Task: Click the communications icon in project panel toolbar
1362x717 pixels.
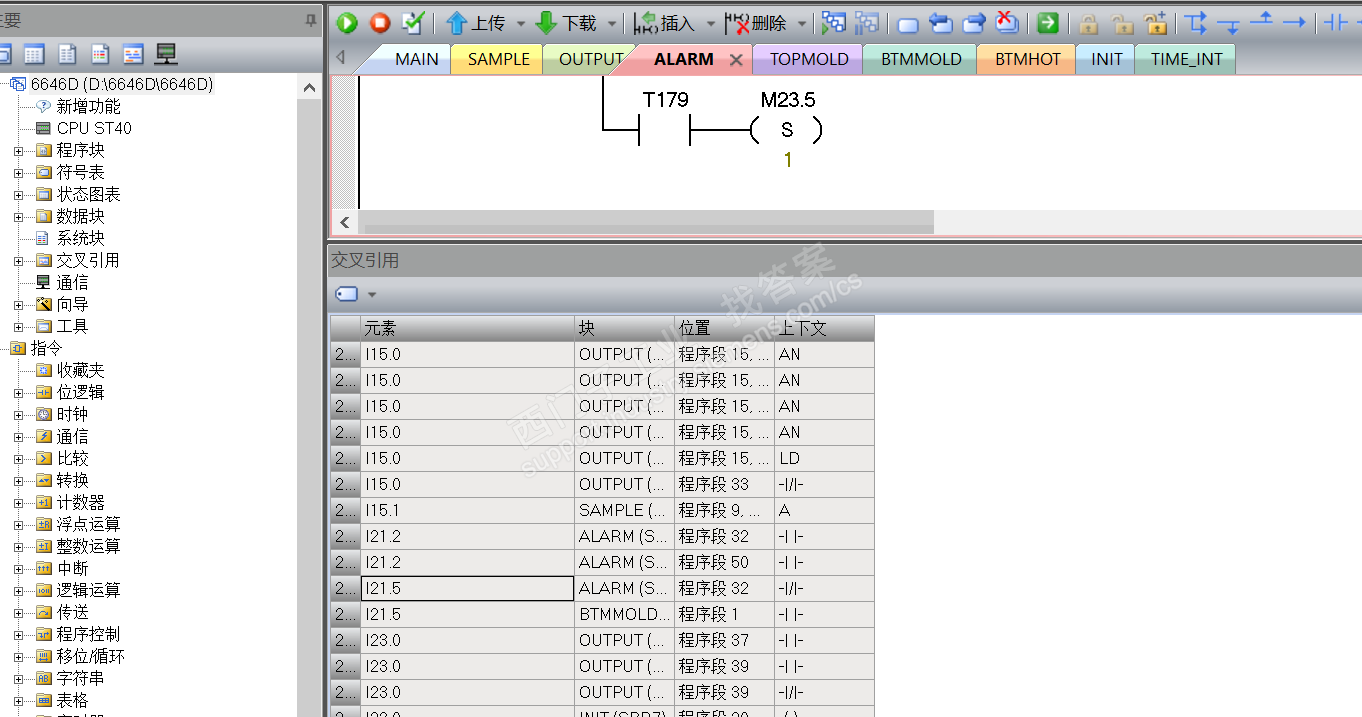Action: click(x=167, y=53)
